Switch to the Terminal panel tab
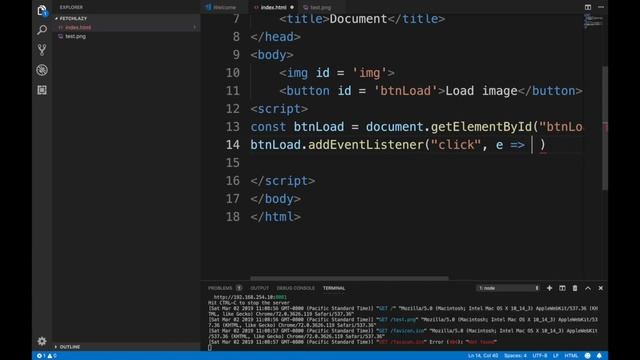 [x=334, y=288]
